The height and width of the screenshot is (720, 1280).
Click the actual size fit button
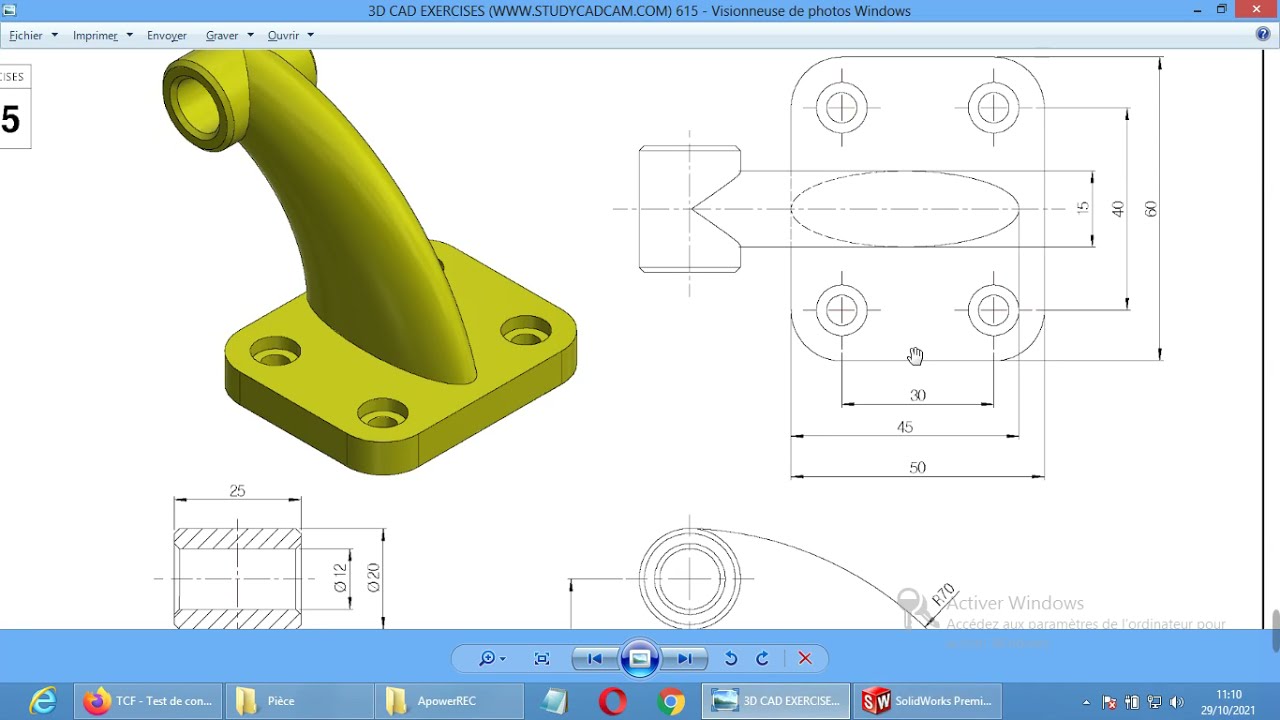(542, 658)
